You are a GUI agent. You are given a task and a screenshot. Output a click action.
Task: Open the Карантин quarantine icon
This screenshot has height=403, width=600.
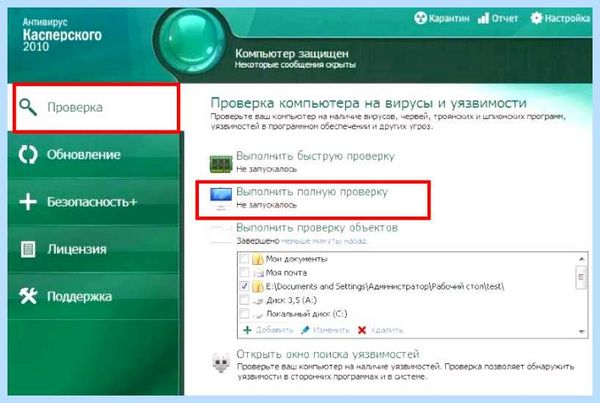(420, 18)
